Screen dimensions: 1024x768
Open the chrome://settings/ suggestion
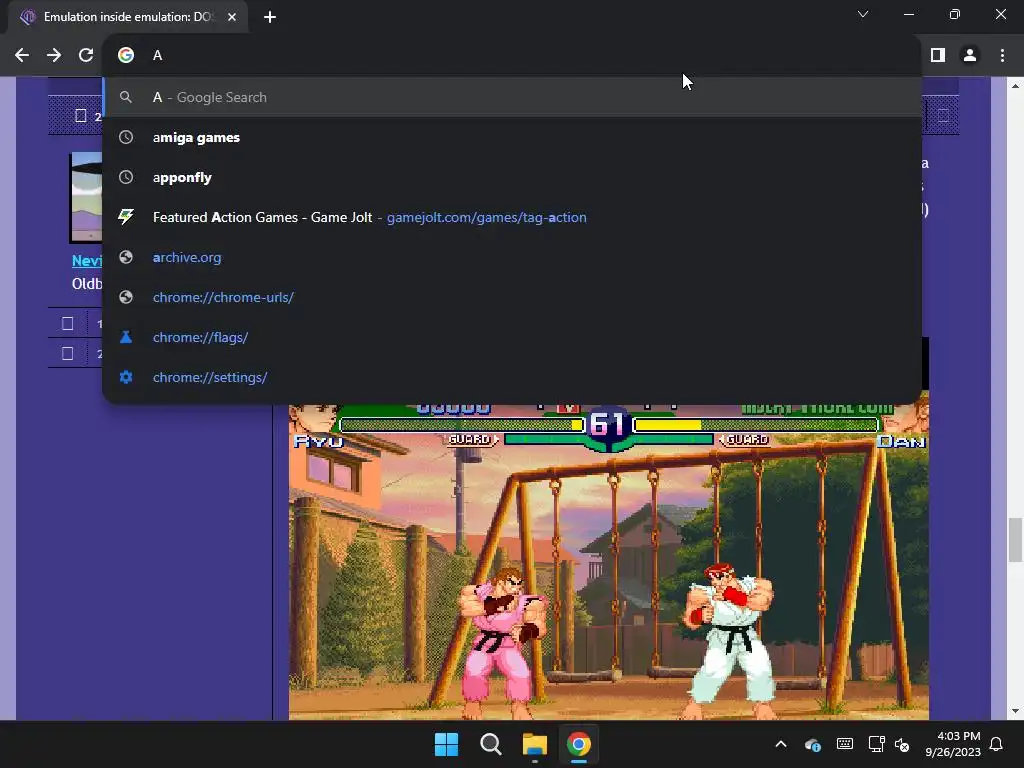[x=512, y=377]
